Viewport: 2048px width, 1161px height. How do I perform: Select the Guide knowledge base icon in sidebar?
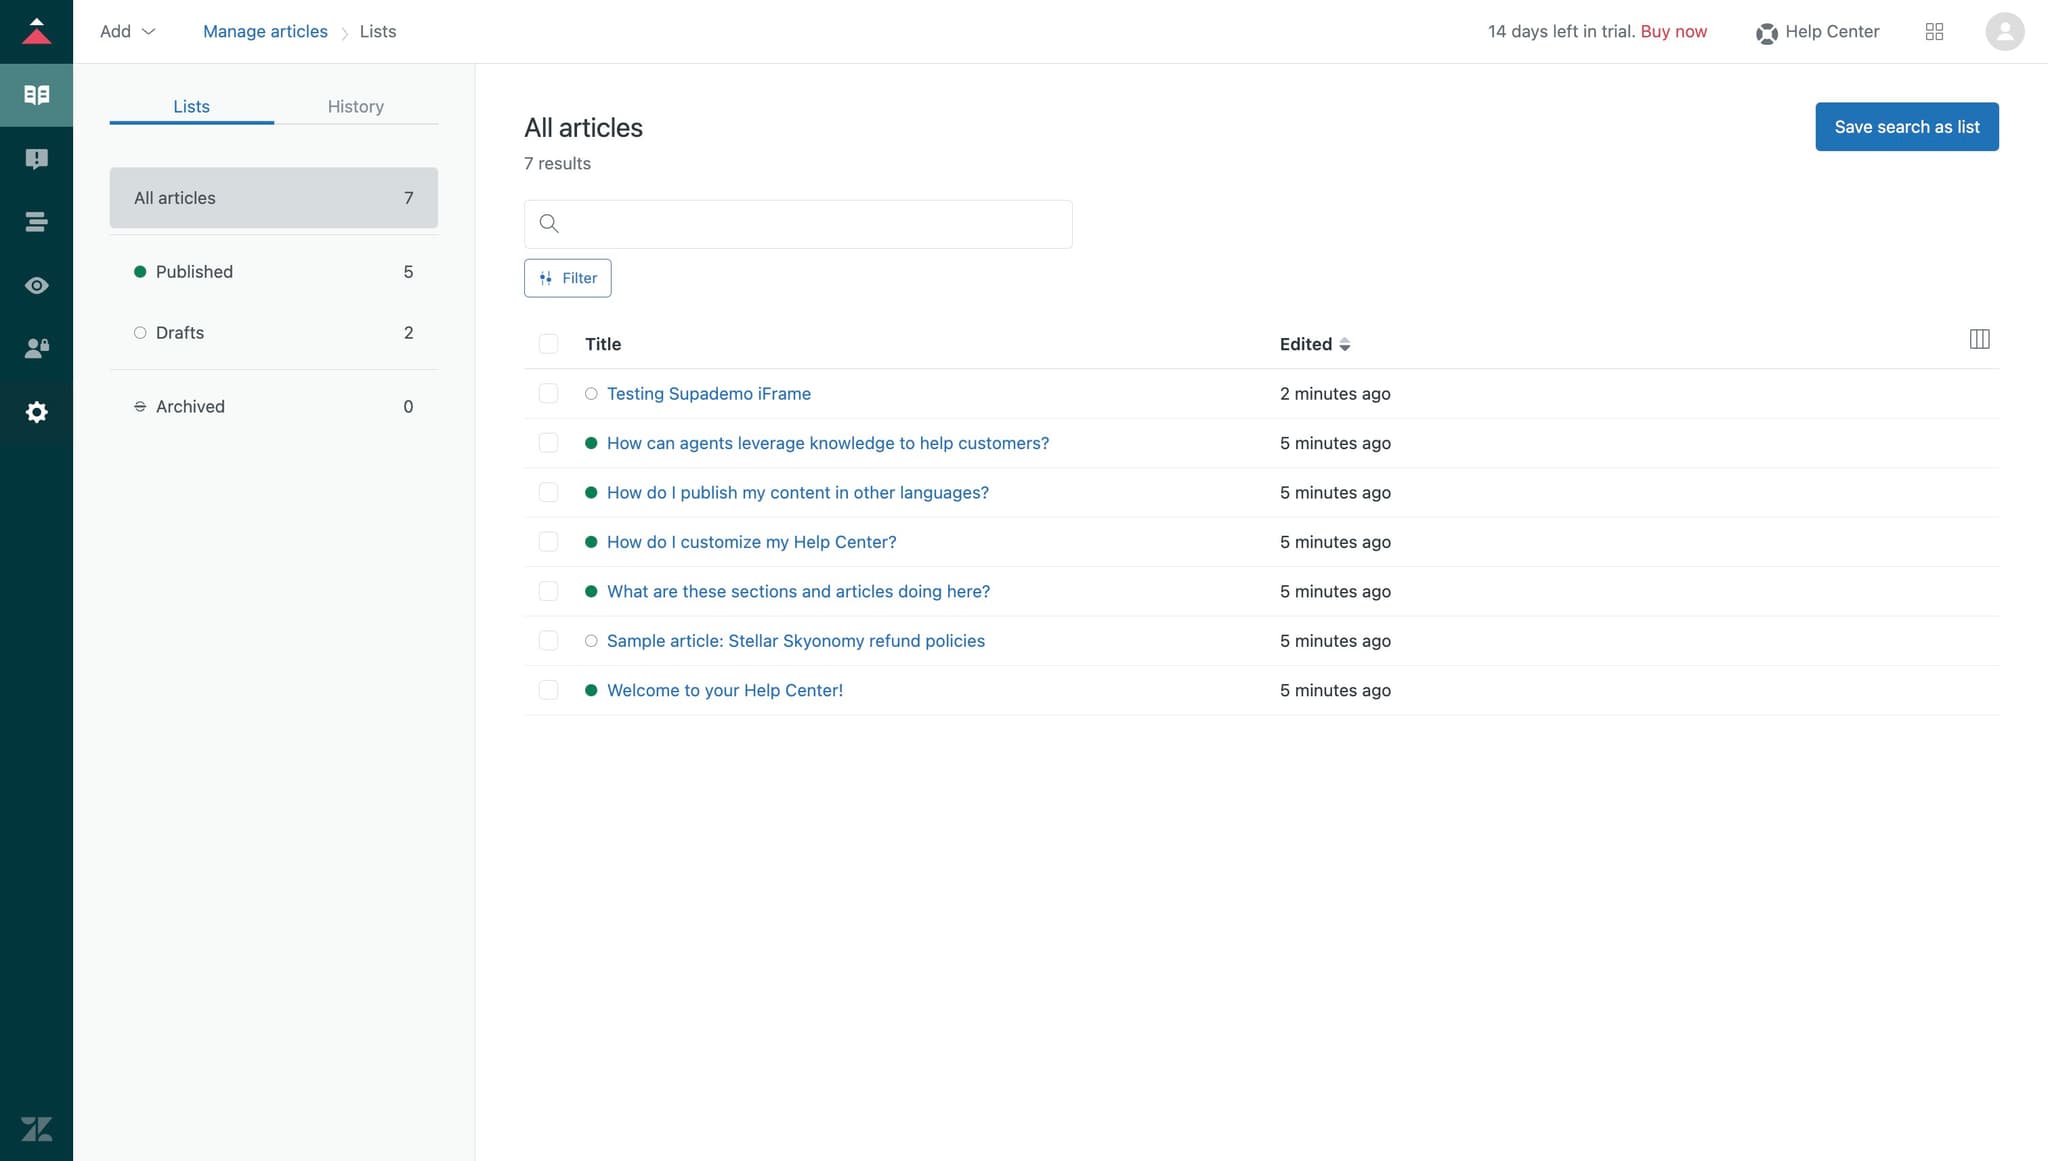click(x=36, y=95)
